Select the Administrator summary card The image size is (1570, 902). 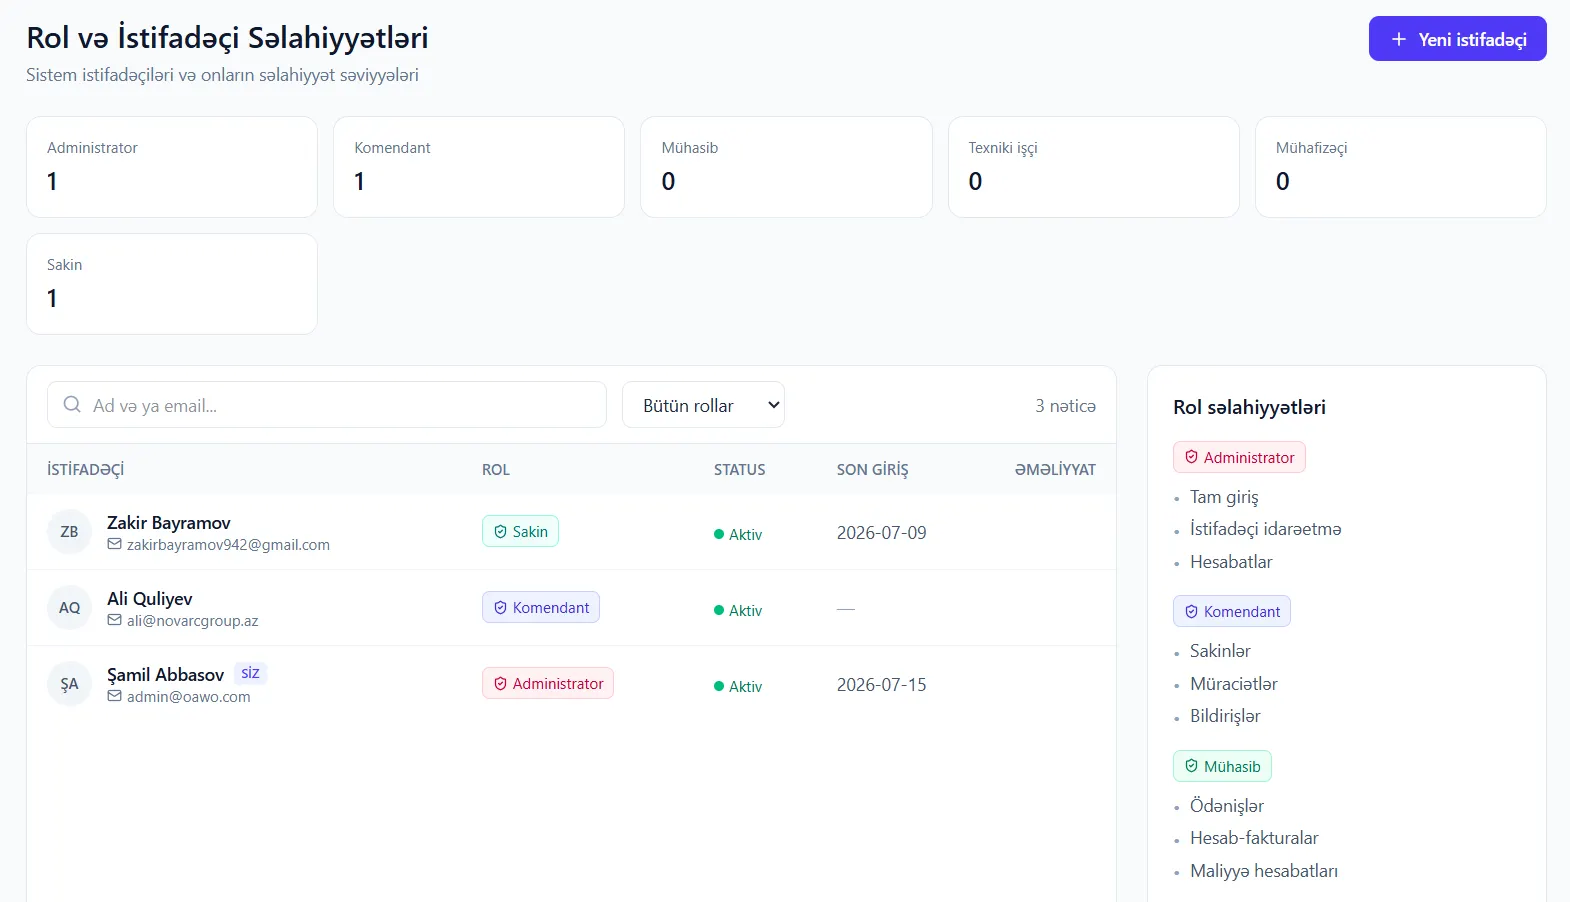172,167
